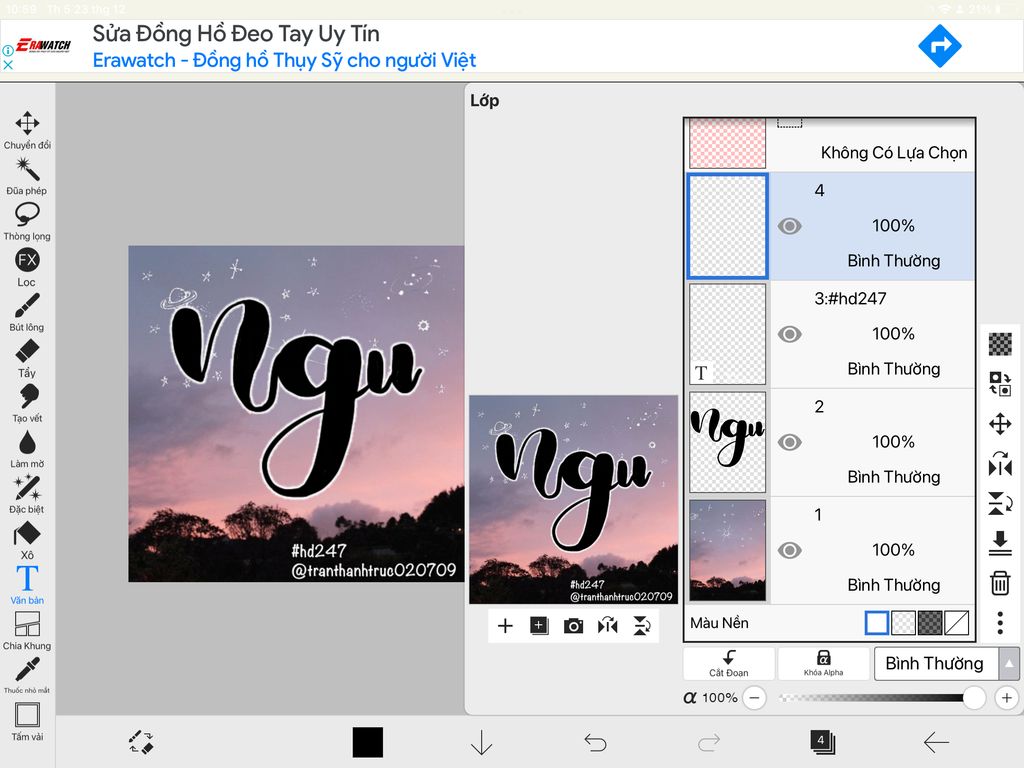Redo the last action

tap(709, 743)
